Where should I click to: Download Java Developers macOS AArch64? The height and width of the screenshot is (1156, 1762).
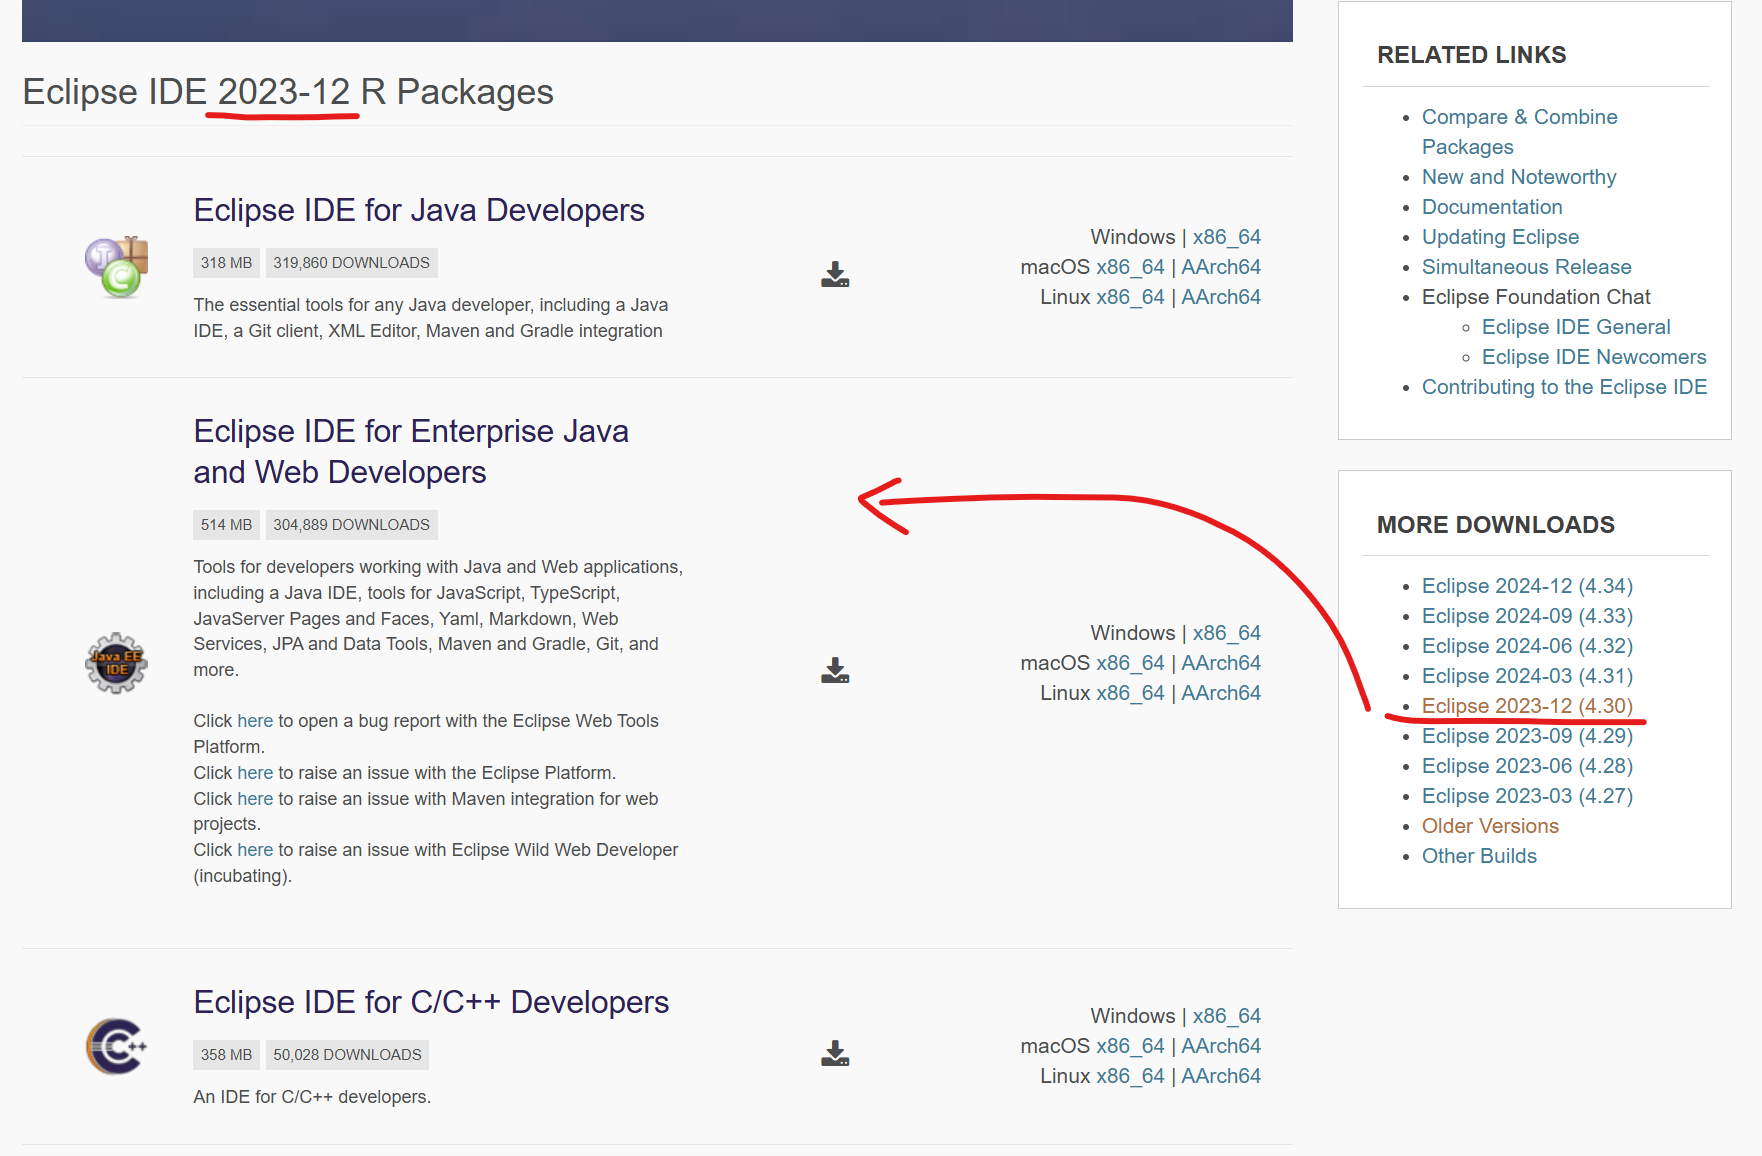pos(1221,267)
